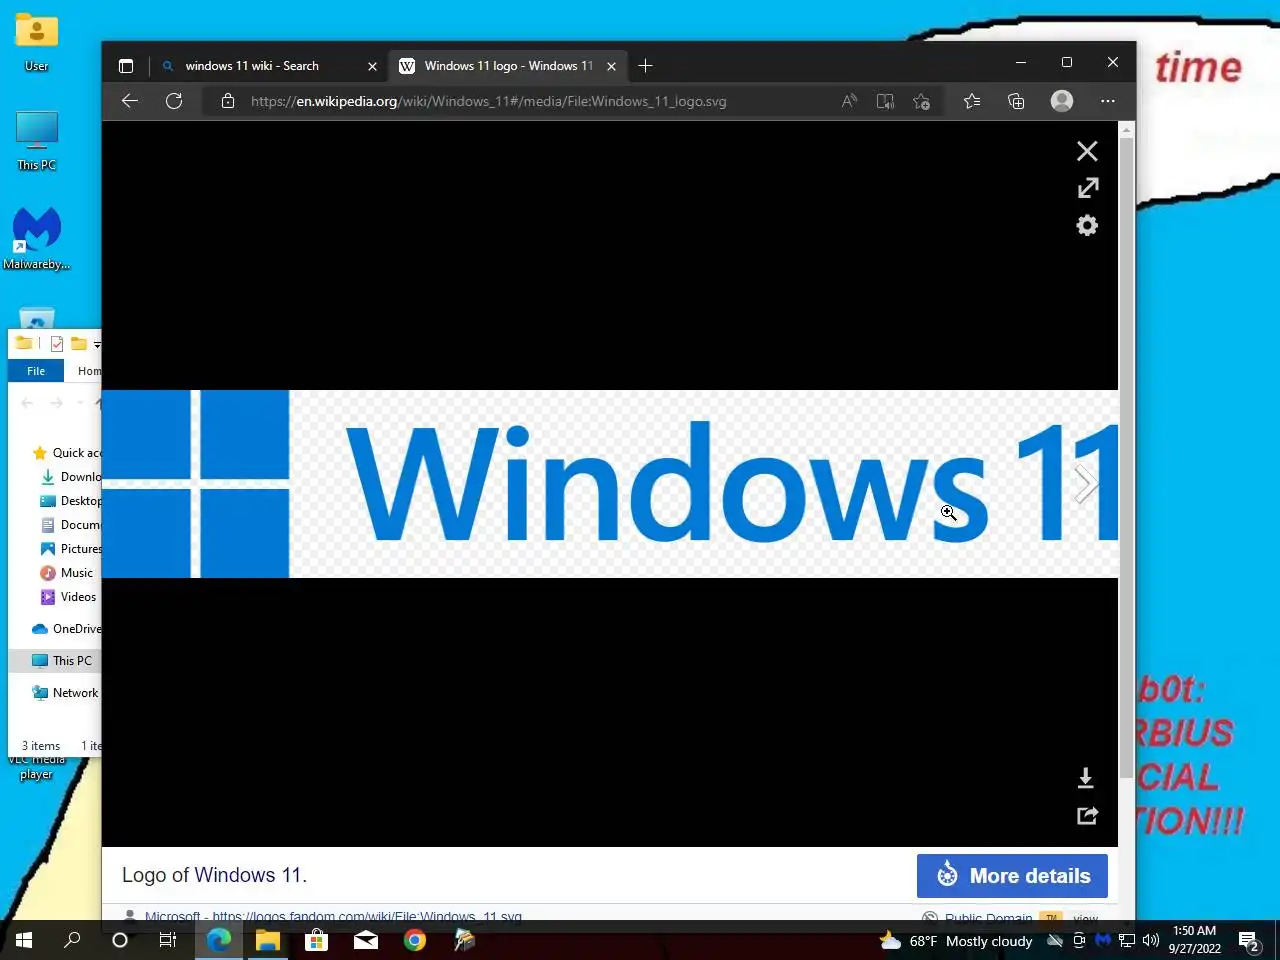Open the Favorites list in Edge
Image resolution: width=1280 pixels, height=960 pixels.
pyautogui.click(x=972, y=101)
